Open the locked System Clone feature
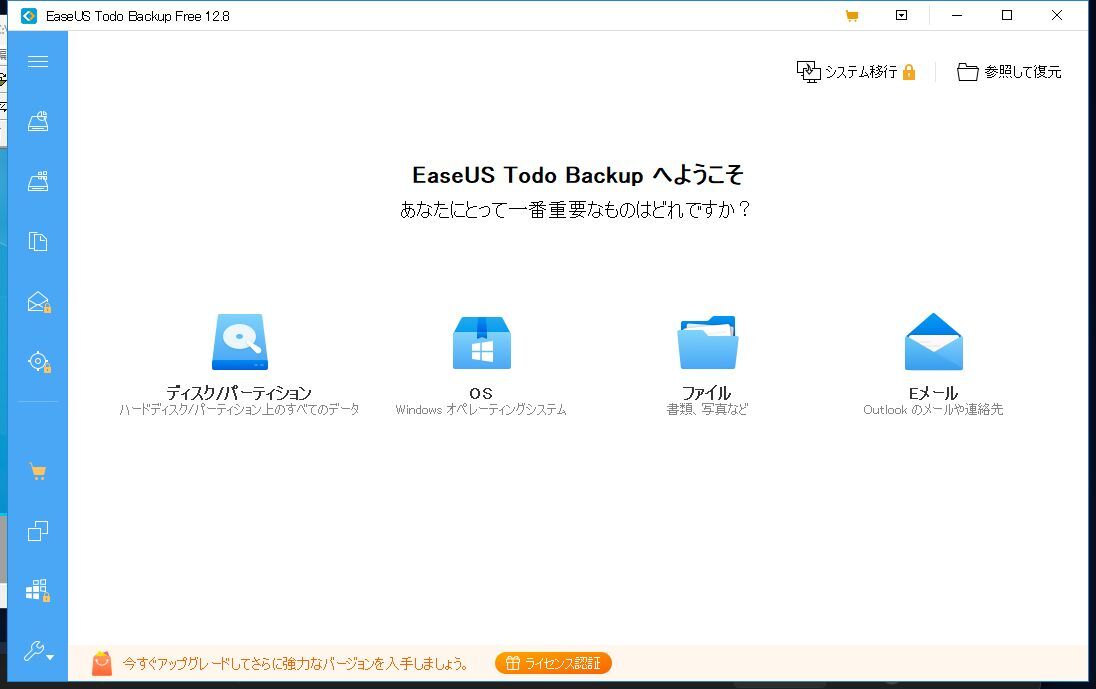 pyautogui.click(x=38, y=590)
